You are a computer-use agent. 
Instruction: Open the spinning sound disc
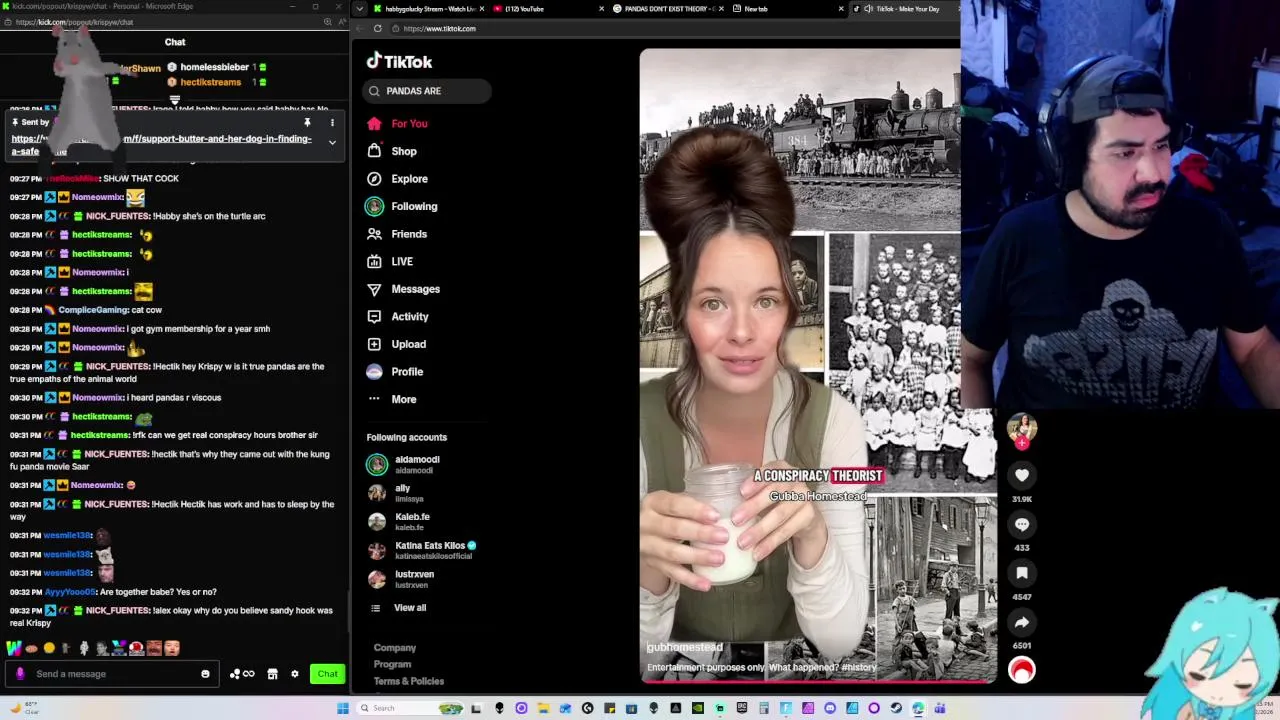[1022, 670]
